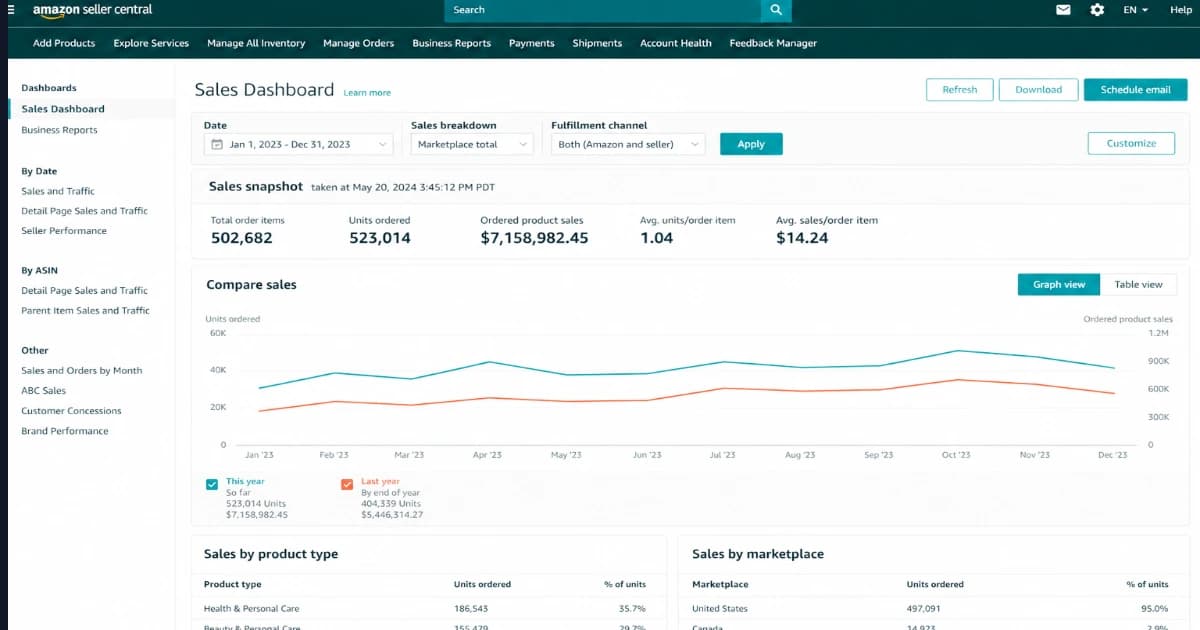Open Feedback Manager menu
This screenshot has width=1200, height=630.
(x=773, y=43)
